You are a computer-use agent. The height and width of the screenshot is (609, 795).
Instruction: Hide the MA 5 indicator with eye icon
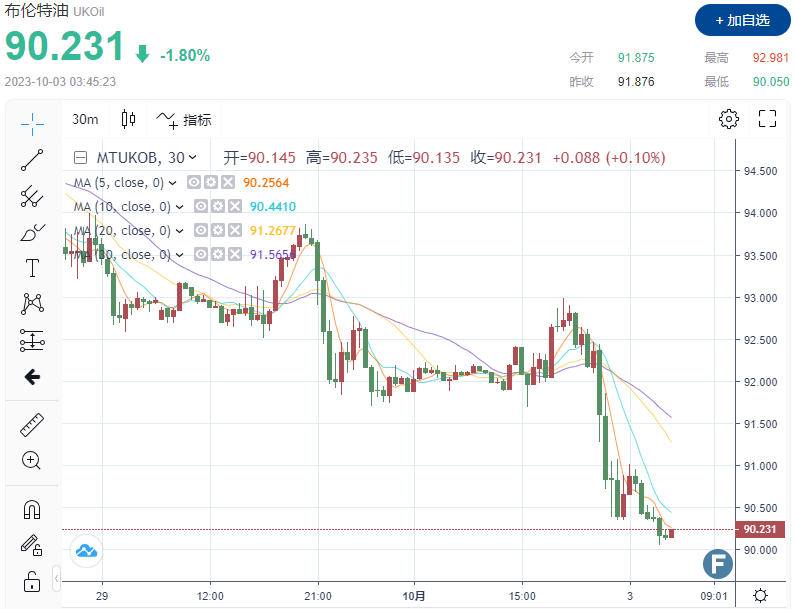coord(195,182)
